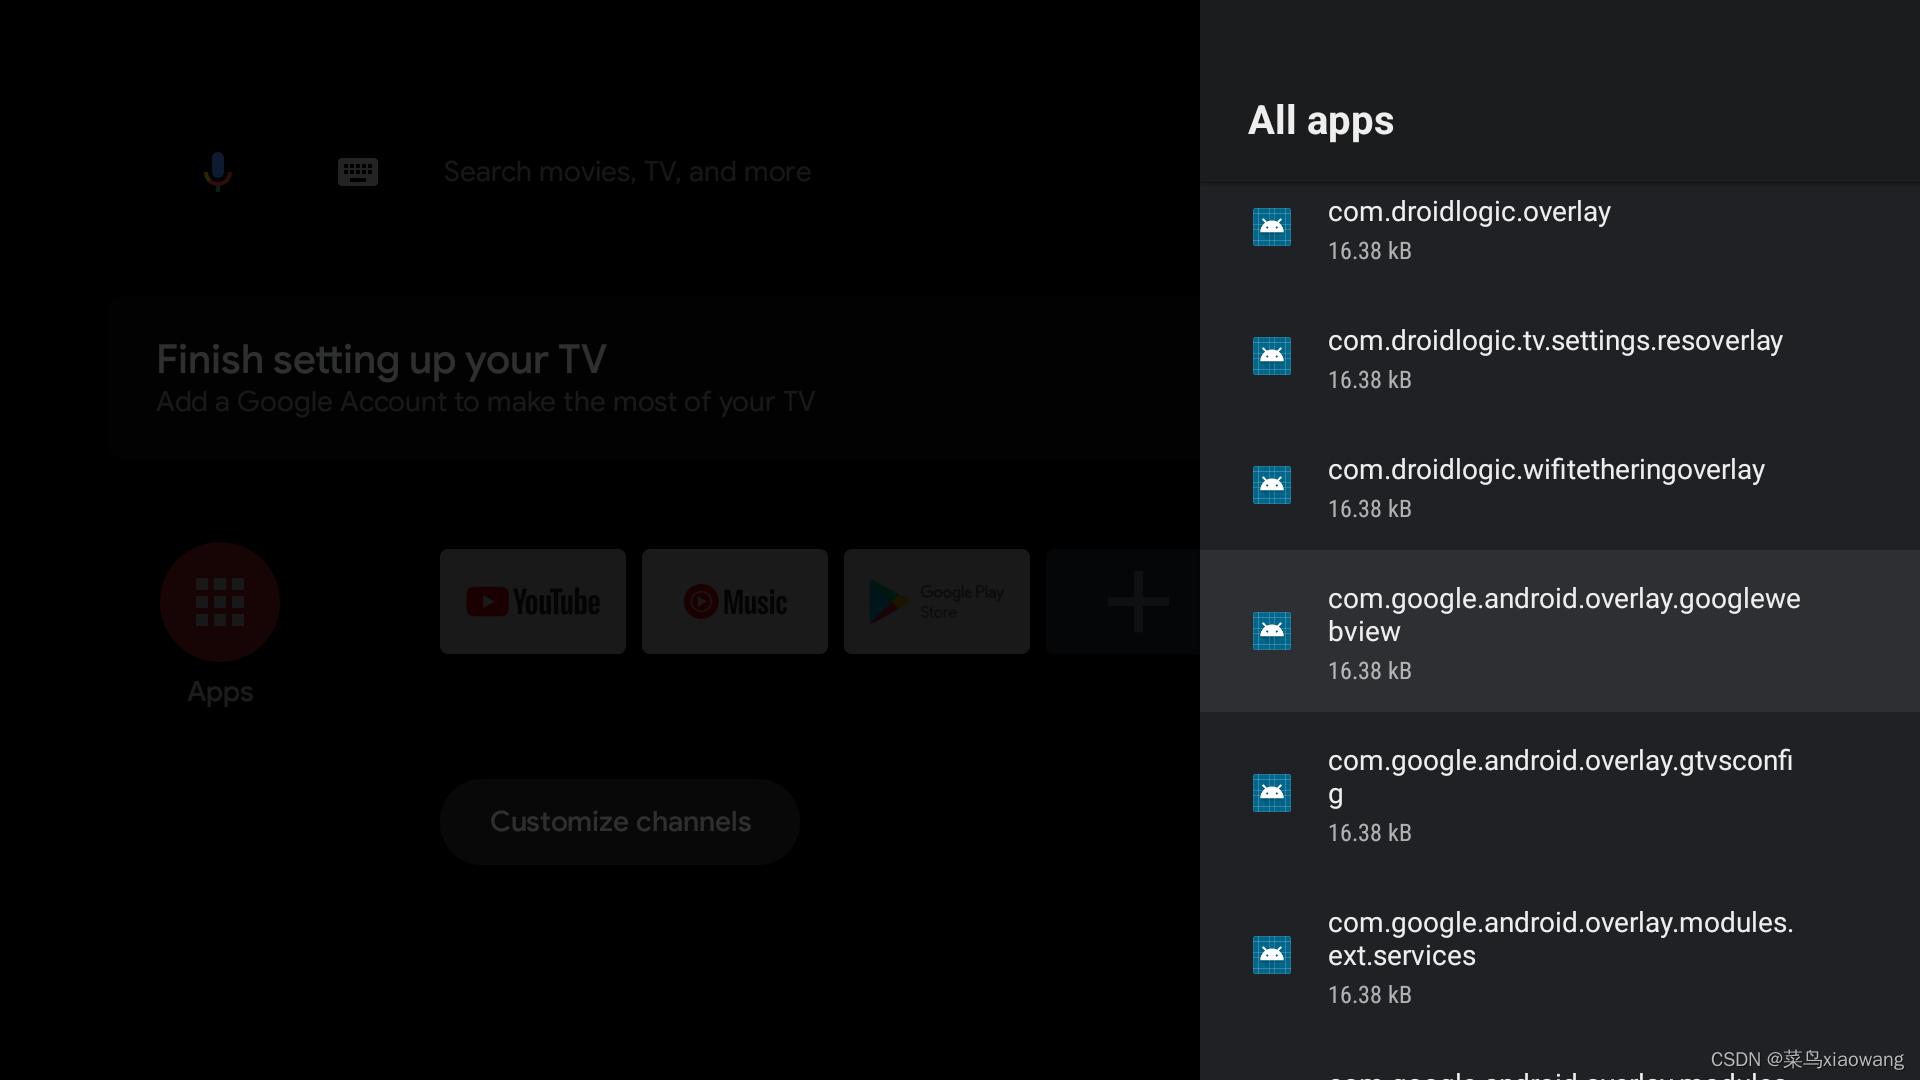This screenshot has height=1080, width=1920.
Task: Open the Google Play Store tile
Action: 937,602
